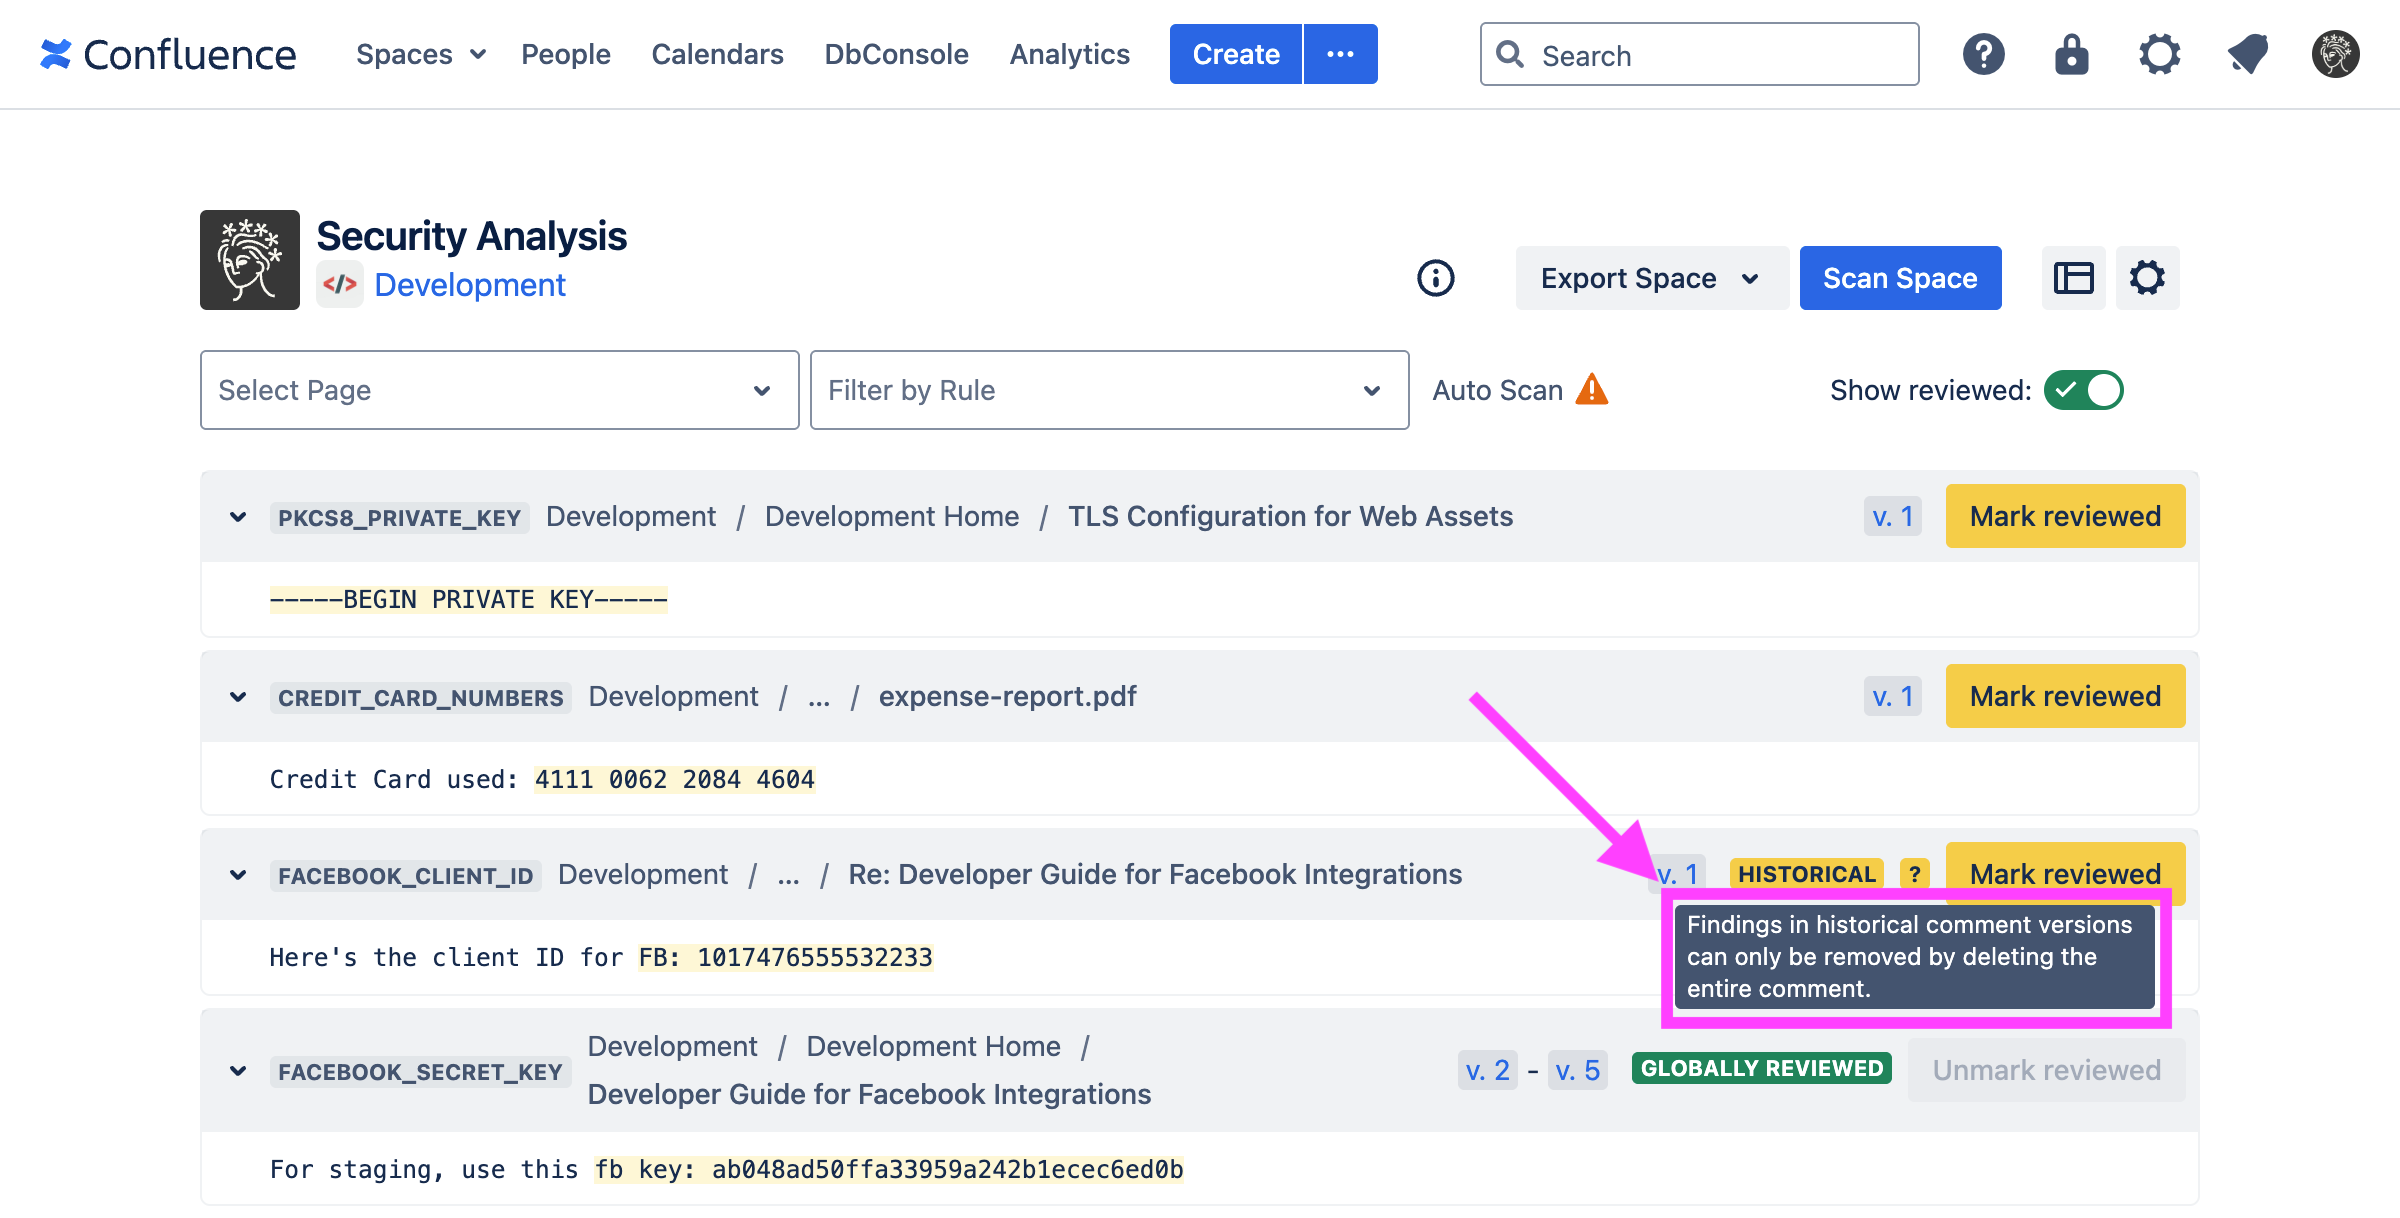Open the Confluence administration gear icon
This screenshot has height=1218, width=2400.
click(x=2159, y=54)
